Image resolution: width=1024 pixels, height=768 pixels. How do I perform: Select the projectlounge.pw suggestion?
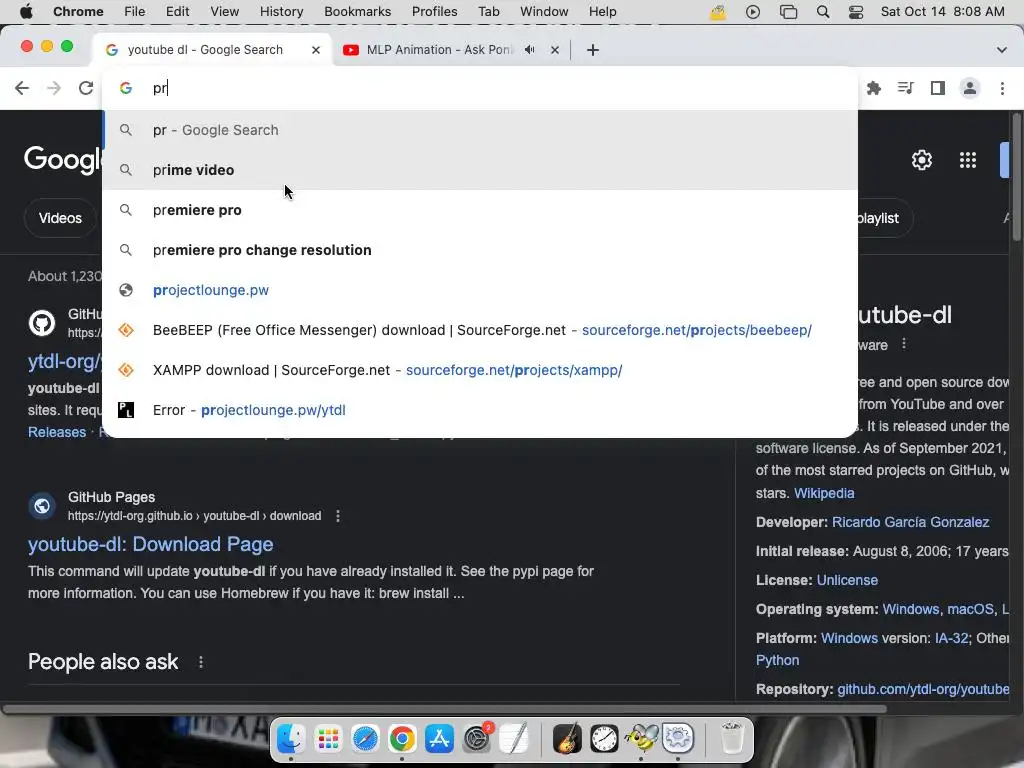pos(480,290)
